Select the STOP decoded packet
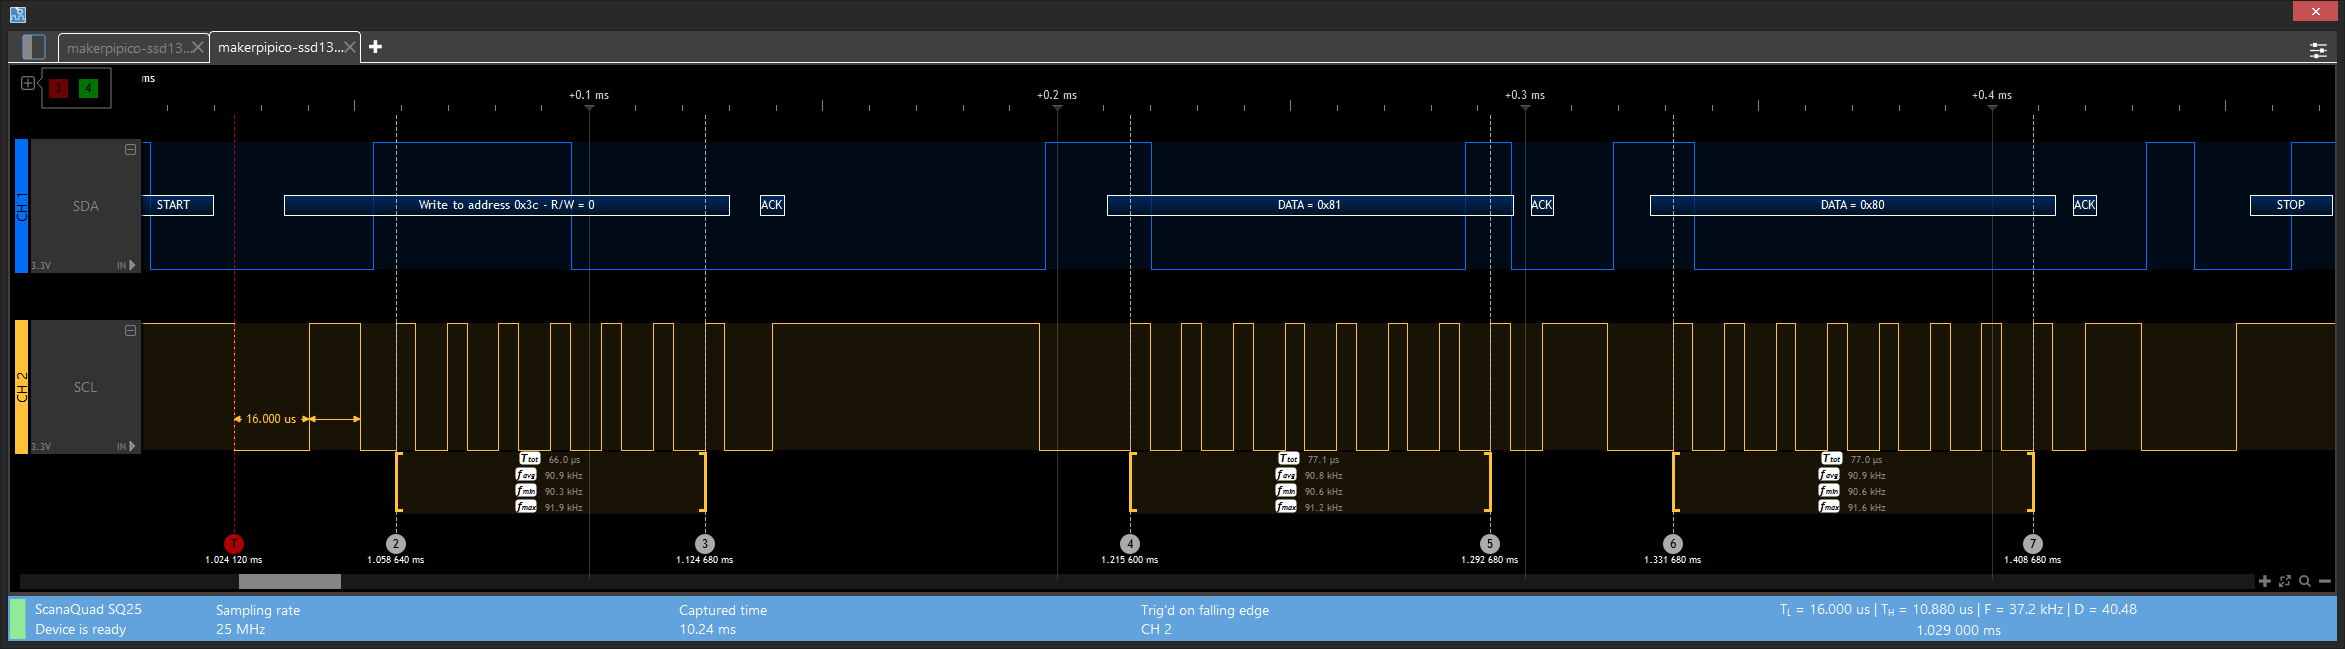Screen dimensions: 2345x649 coord(2291,205)
